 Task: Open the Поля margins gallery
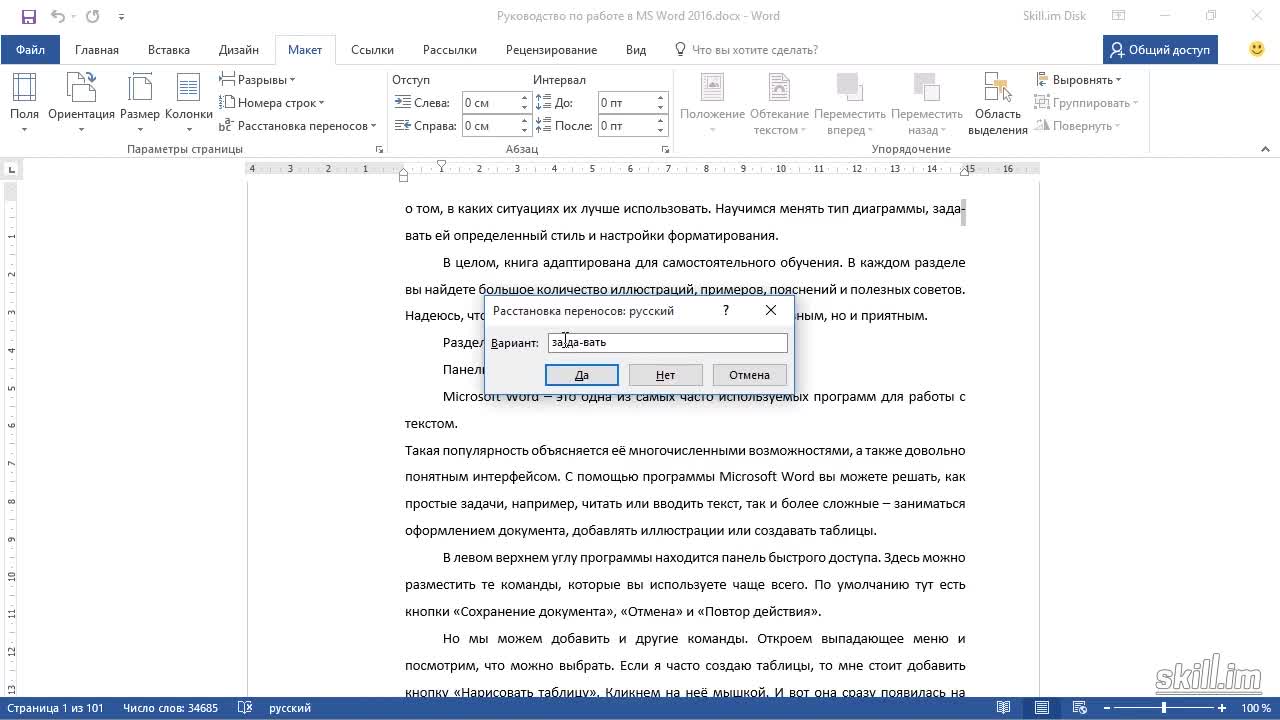24,104
